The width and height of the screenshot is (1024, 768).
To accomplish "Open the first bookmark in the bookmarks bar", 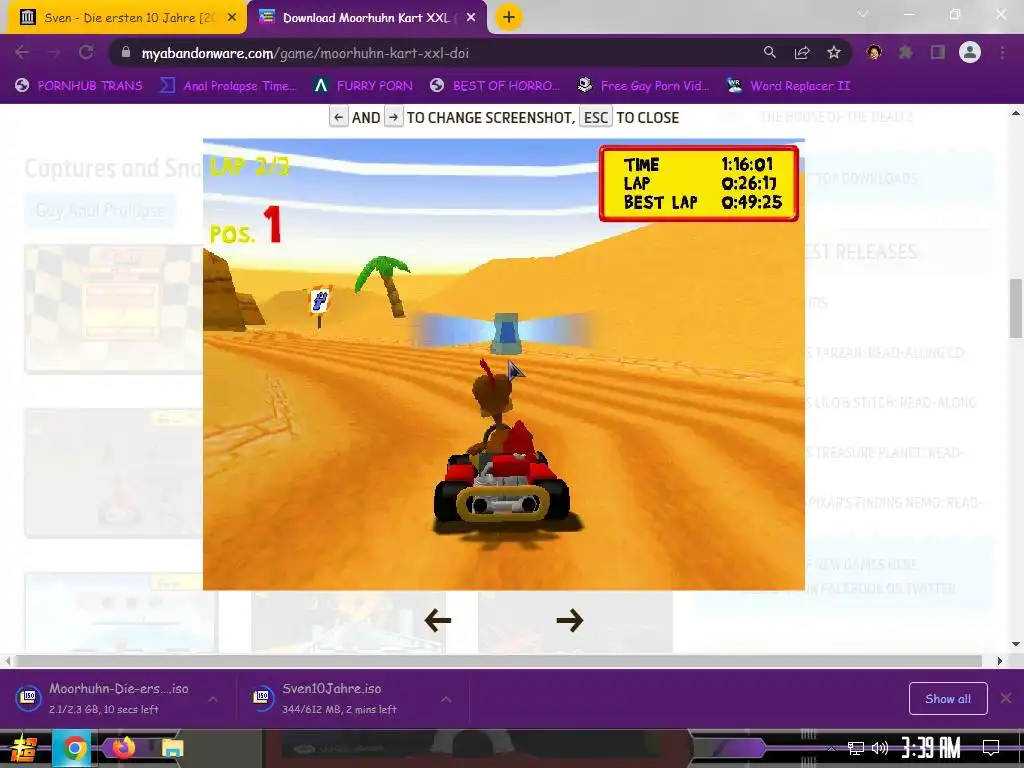I will (78, 86).
